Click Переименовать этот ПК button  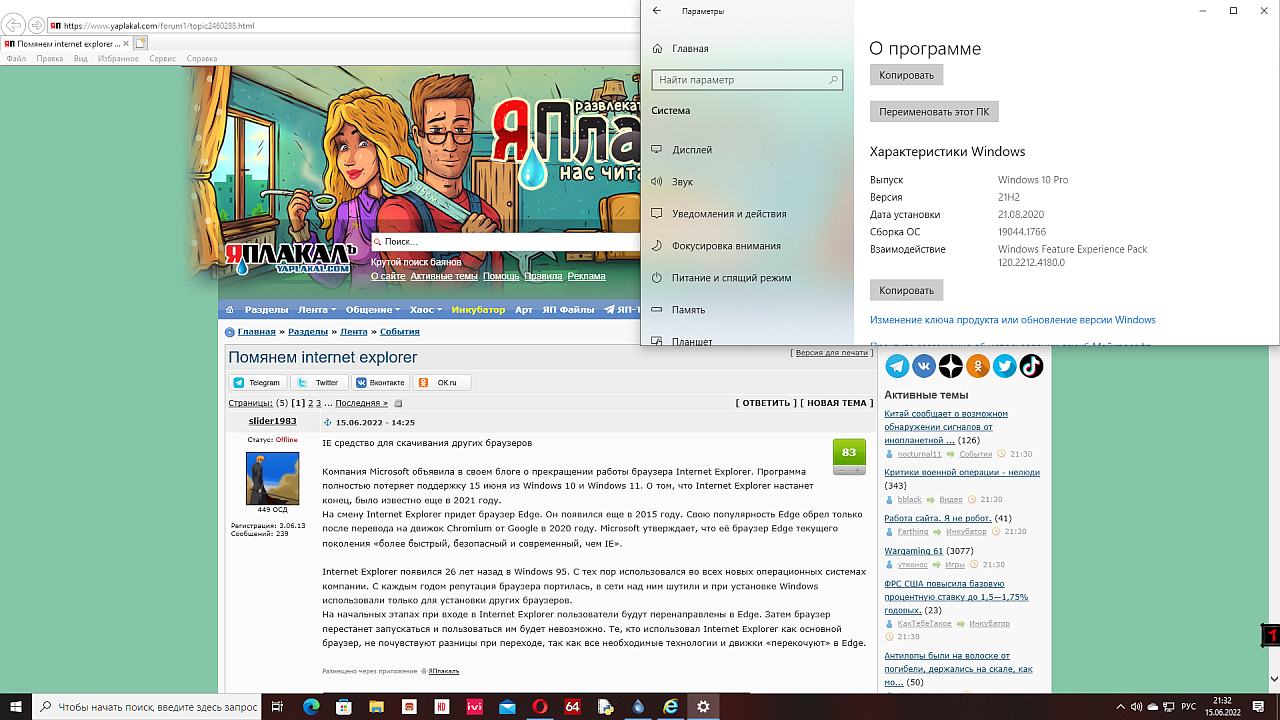click(934, 112)
